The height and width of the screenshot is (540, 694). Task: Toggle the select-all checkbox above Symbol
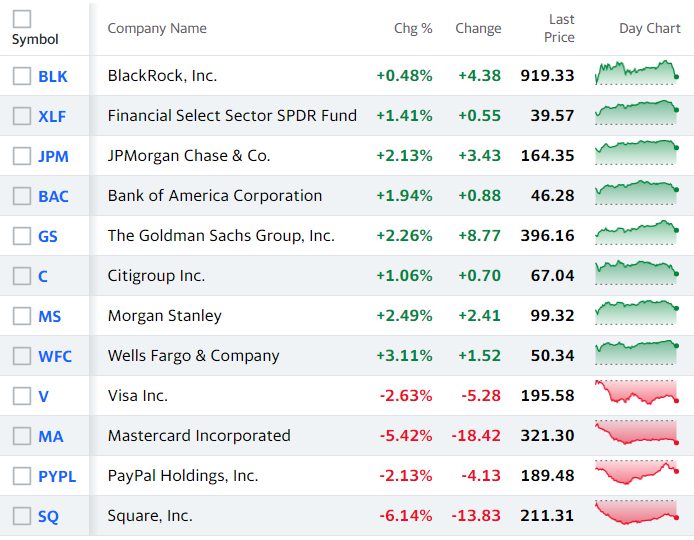click(22, 19)
